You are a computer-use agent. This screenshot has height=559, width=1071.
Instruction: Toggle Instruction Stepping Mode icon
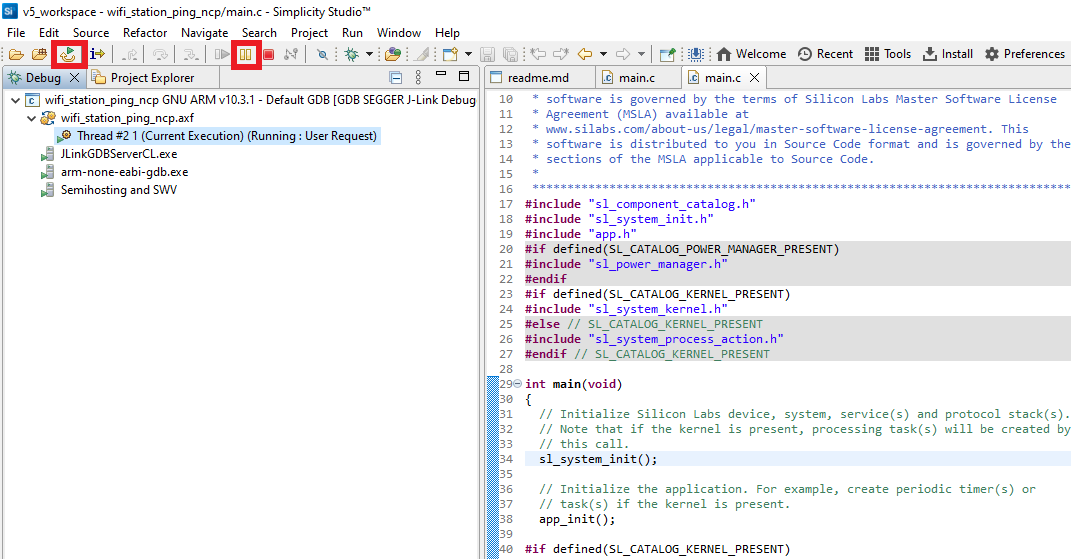click(97, 54)
